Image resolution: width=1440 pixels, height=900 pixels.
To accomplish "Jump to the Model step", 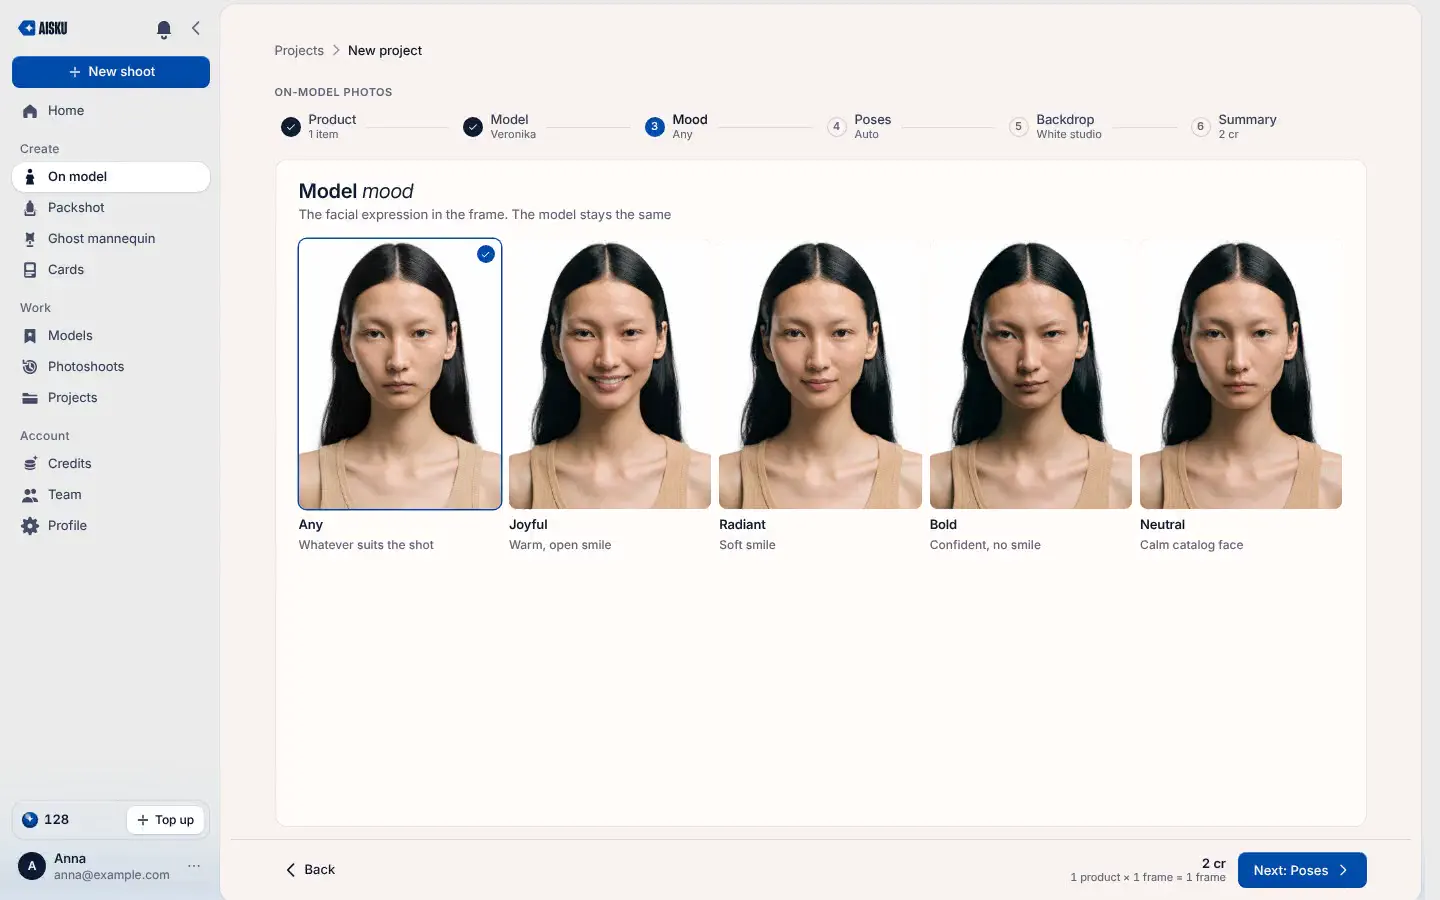I will [500, 126].
